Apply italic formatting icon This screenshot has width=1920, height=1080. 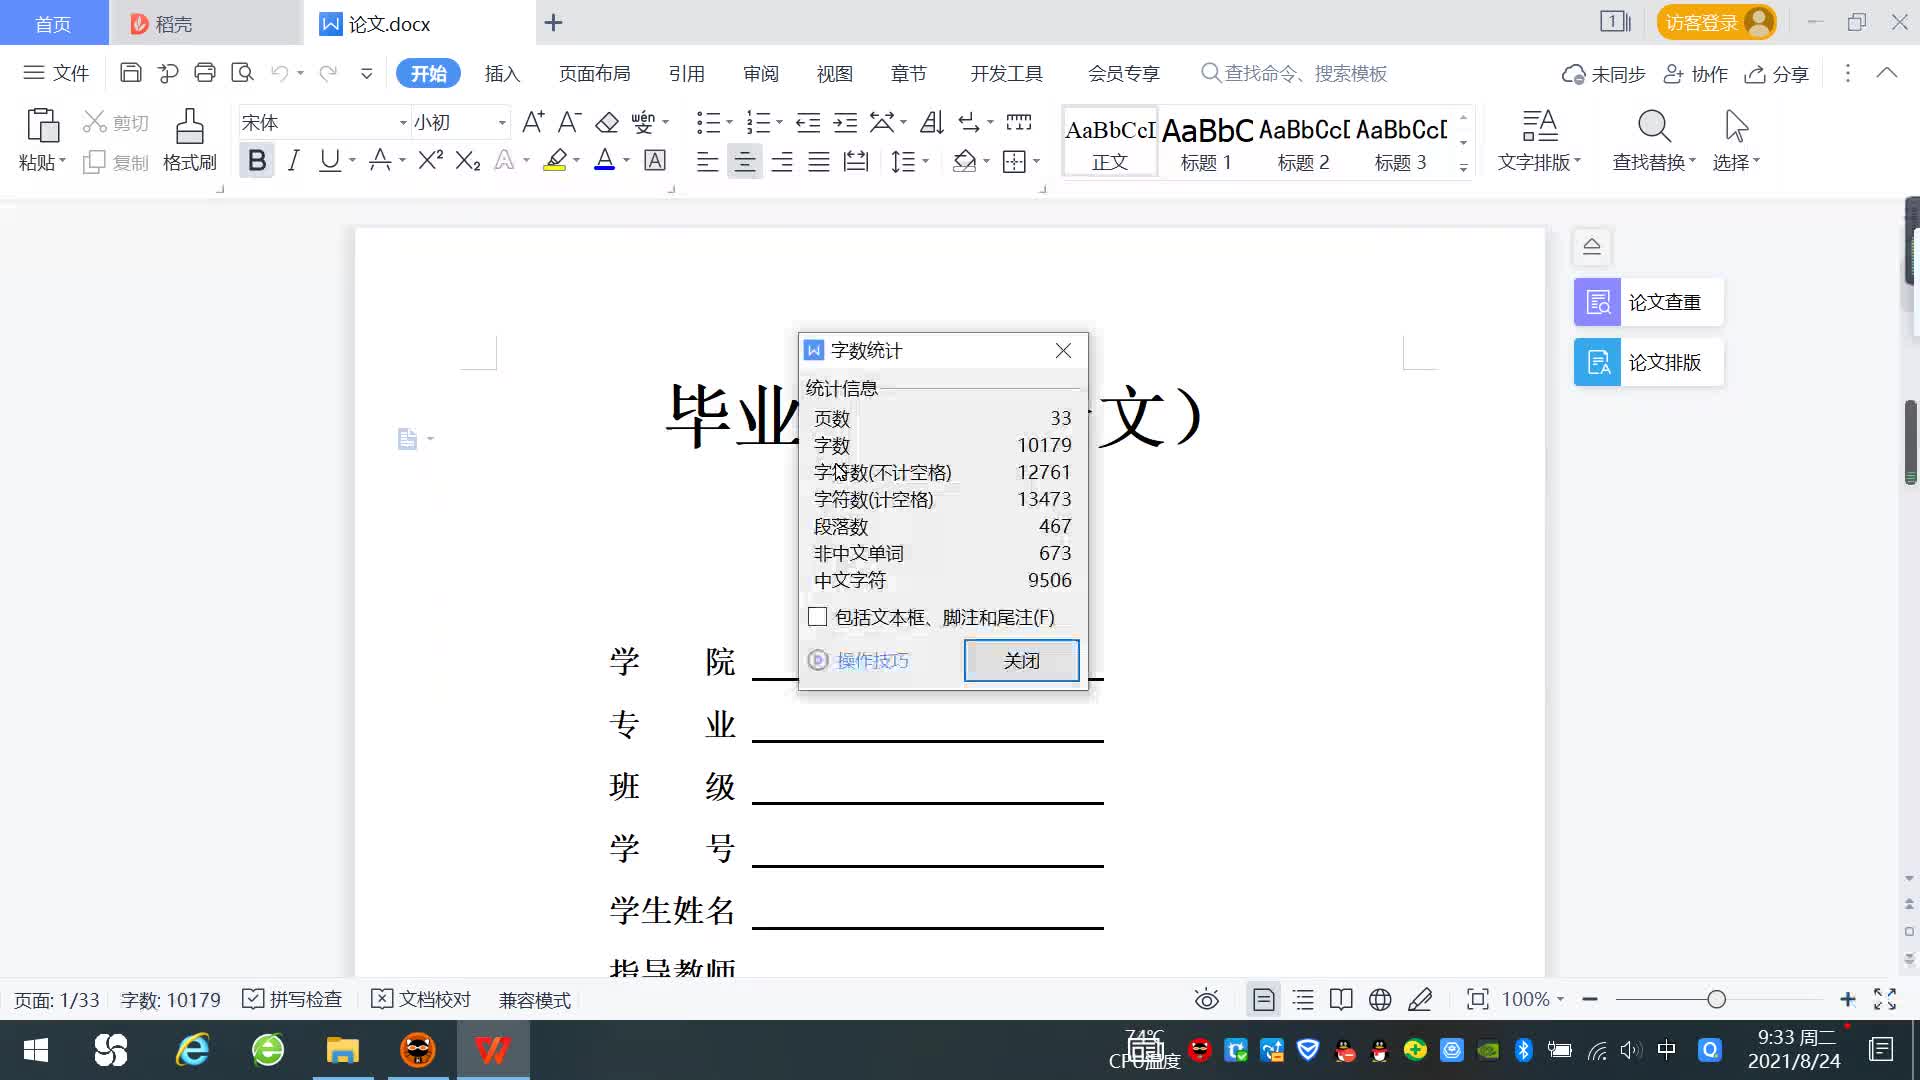293,160
